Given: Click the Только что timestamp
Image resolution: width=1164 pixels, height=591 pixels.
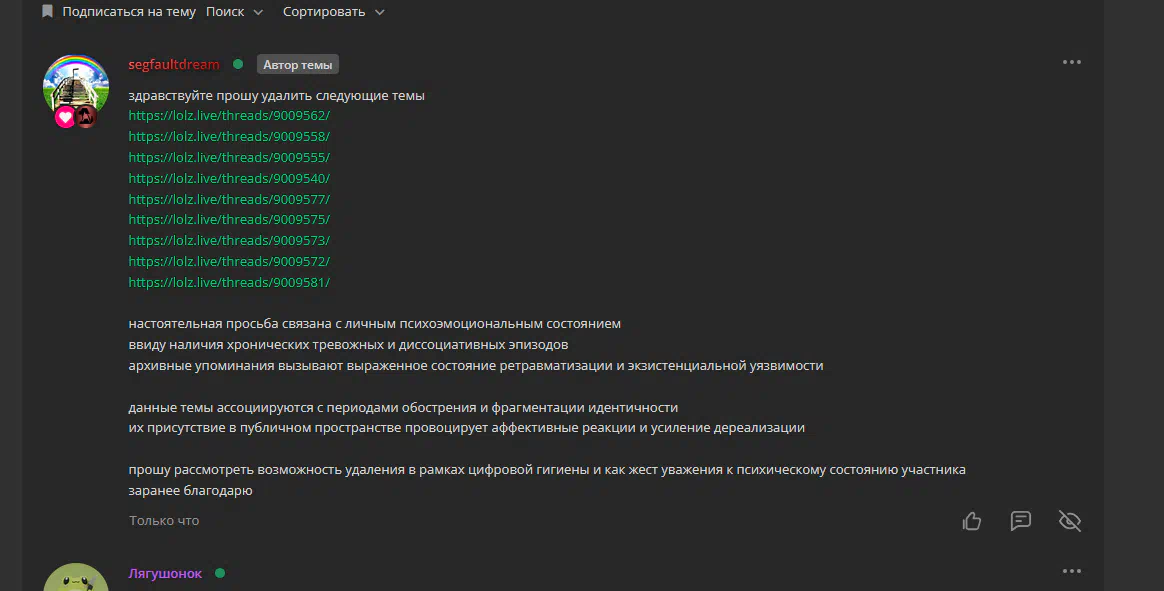Looking at the screenshot, I should point(164,520).
